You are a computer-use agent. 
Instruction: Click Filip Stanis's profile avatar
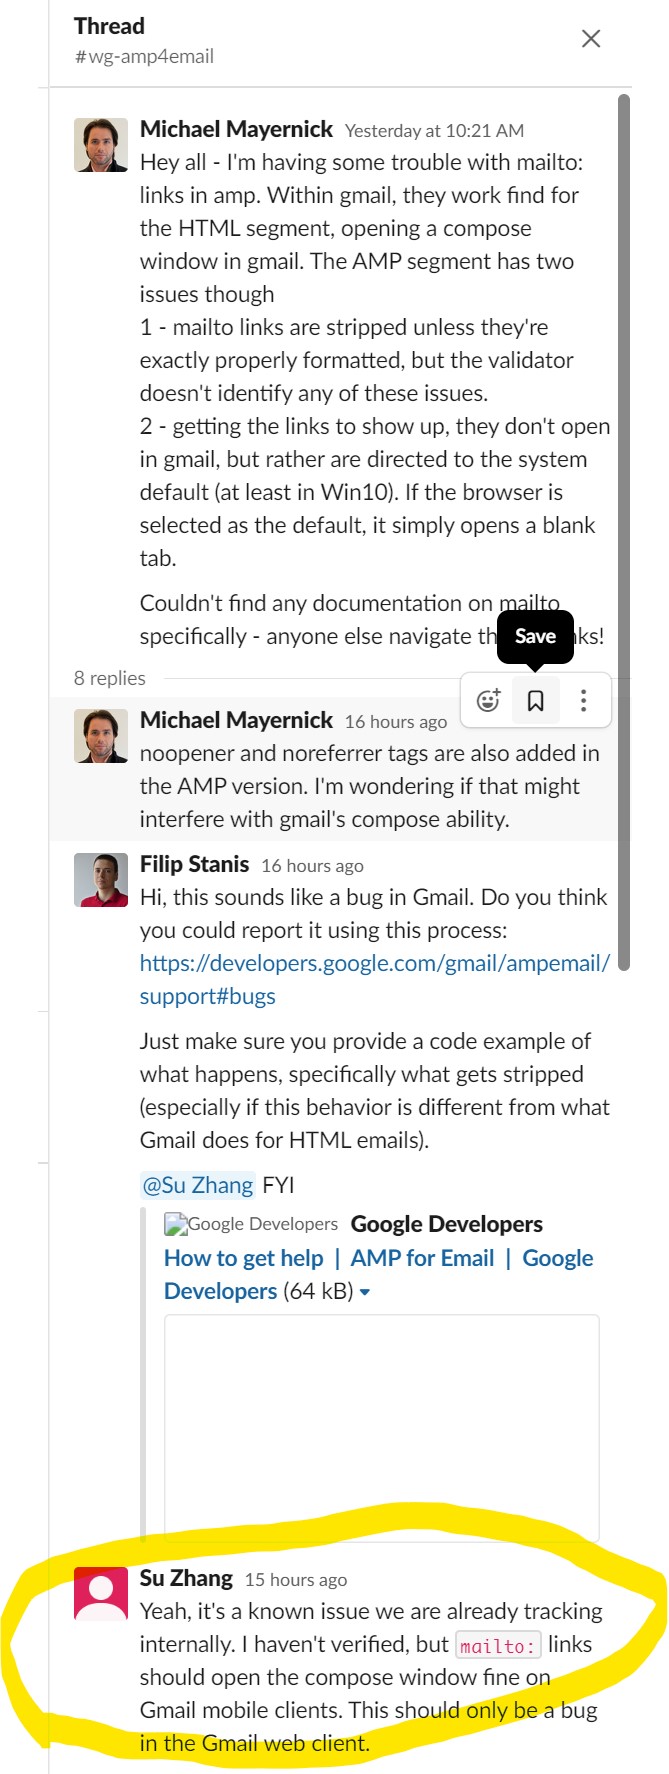[101, 880]
